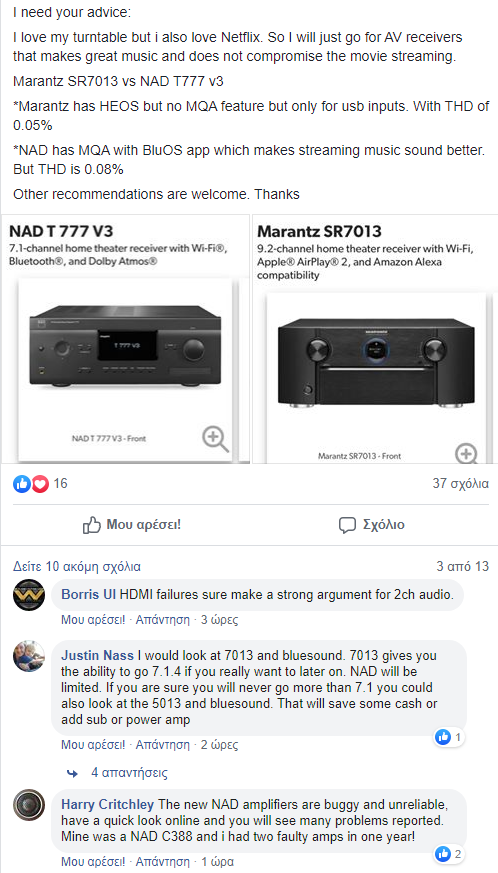Expand the 4 απαντήσεις replies thread
Screen dimensions: 498x873
pos(118,773)
